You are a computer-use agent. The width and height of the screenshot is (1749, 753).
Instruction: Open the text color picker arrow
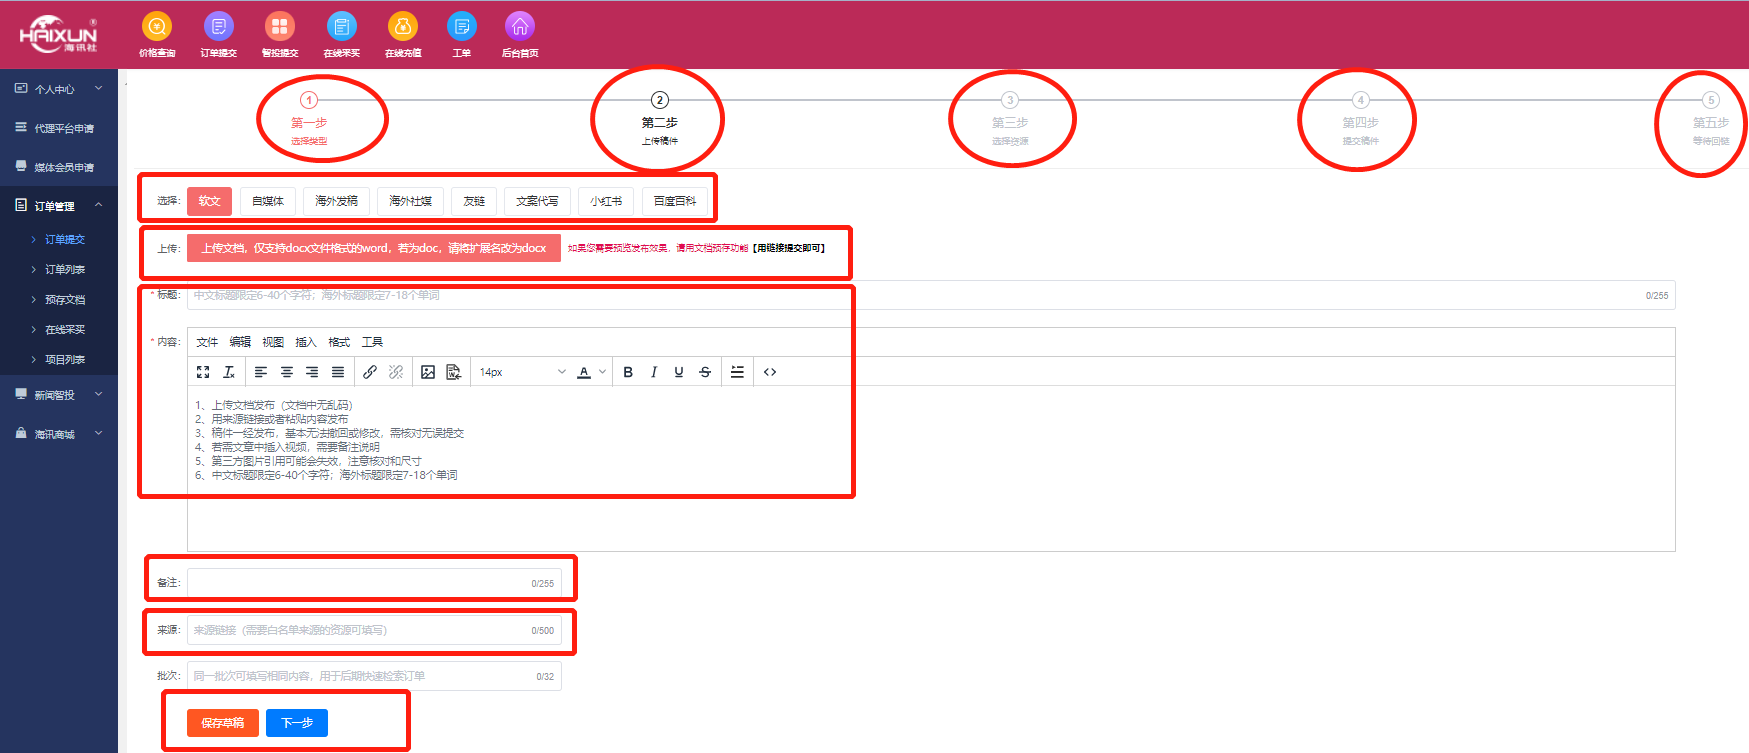602,372
